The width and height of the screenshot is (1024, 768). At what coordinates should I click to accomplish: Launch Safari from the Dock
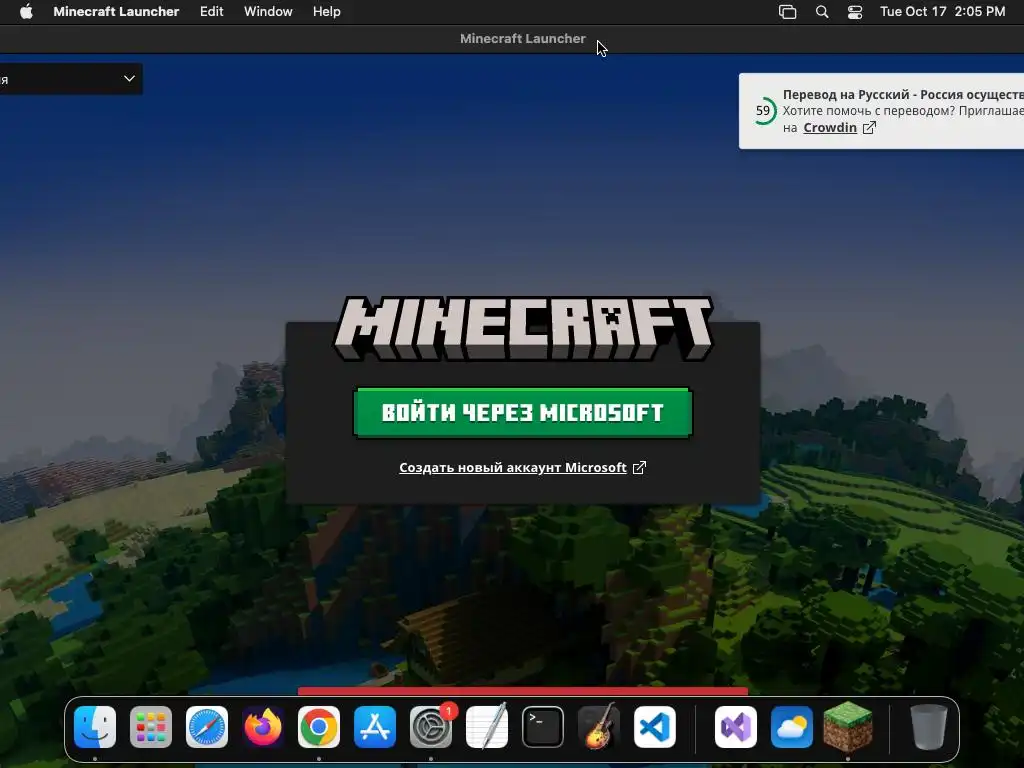tap(207, 727)
